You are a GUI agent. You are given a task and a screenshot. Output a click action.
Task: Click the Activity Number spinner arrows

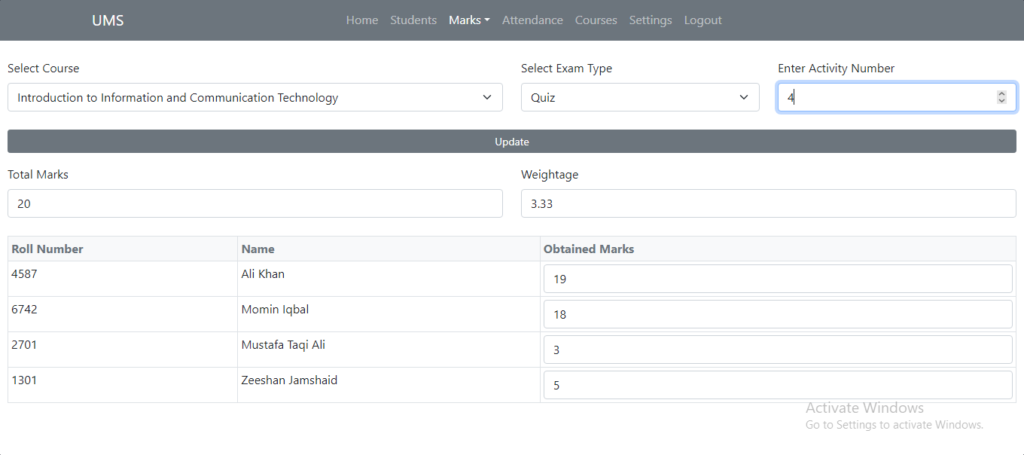1001,97
